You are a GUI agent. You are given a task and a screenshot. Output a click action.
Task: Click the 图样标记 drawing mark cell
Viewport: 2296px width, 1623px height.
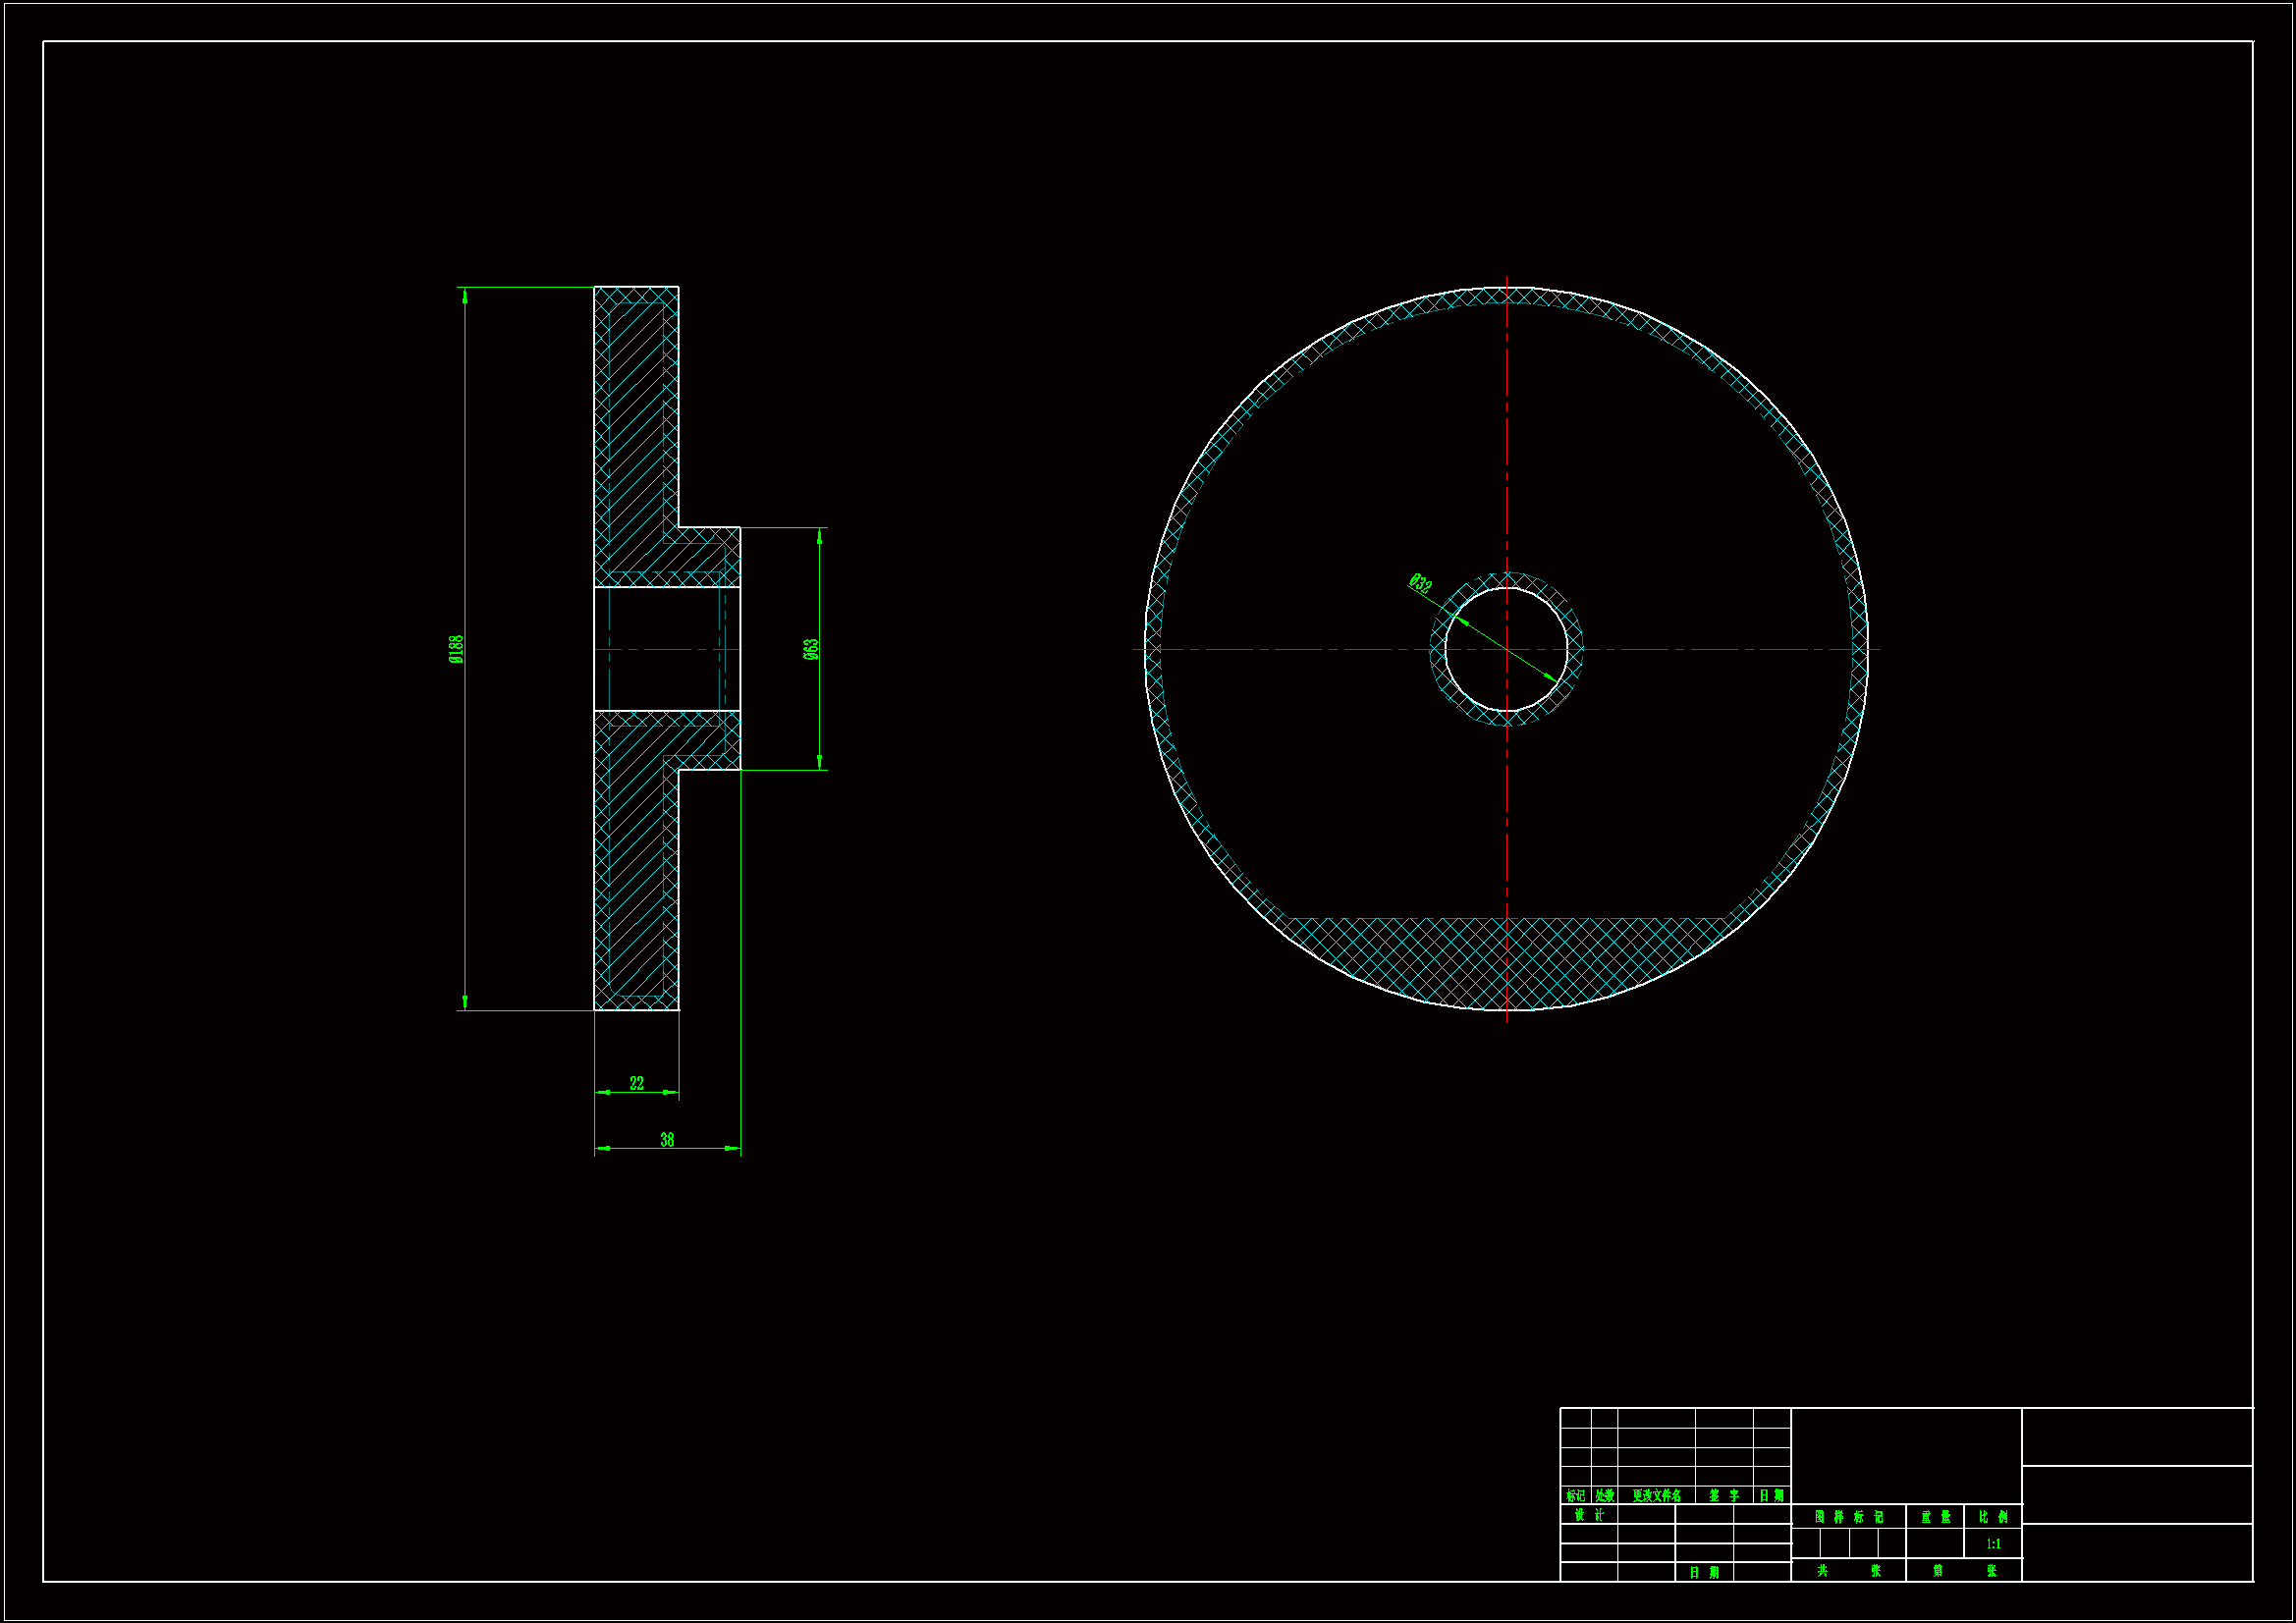pos(1848,1517)
